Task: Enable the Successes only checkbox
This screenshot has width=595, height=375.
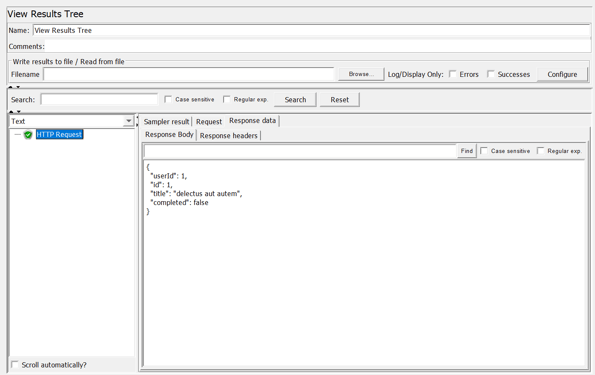Action: [491, 74]
